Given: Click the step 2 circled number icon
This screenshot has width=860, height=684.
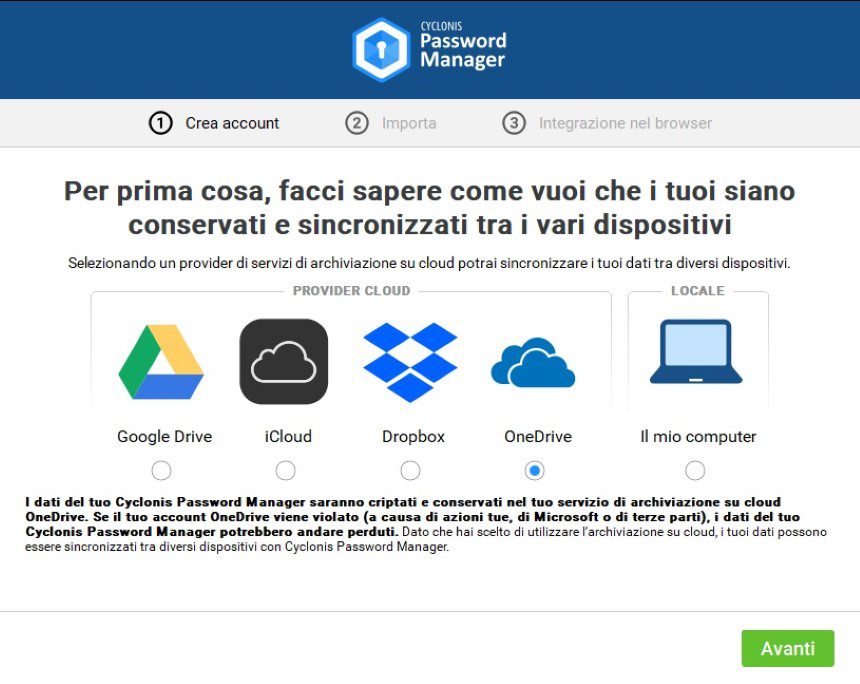Looking at the screenshot, I should [x=357, y=123].
